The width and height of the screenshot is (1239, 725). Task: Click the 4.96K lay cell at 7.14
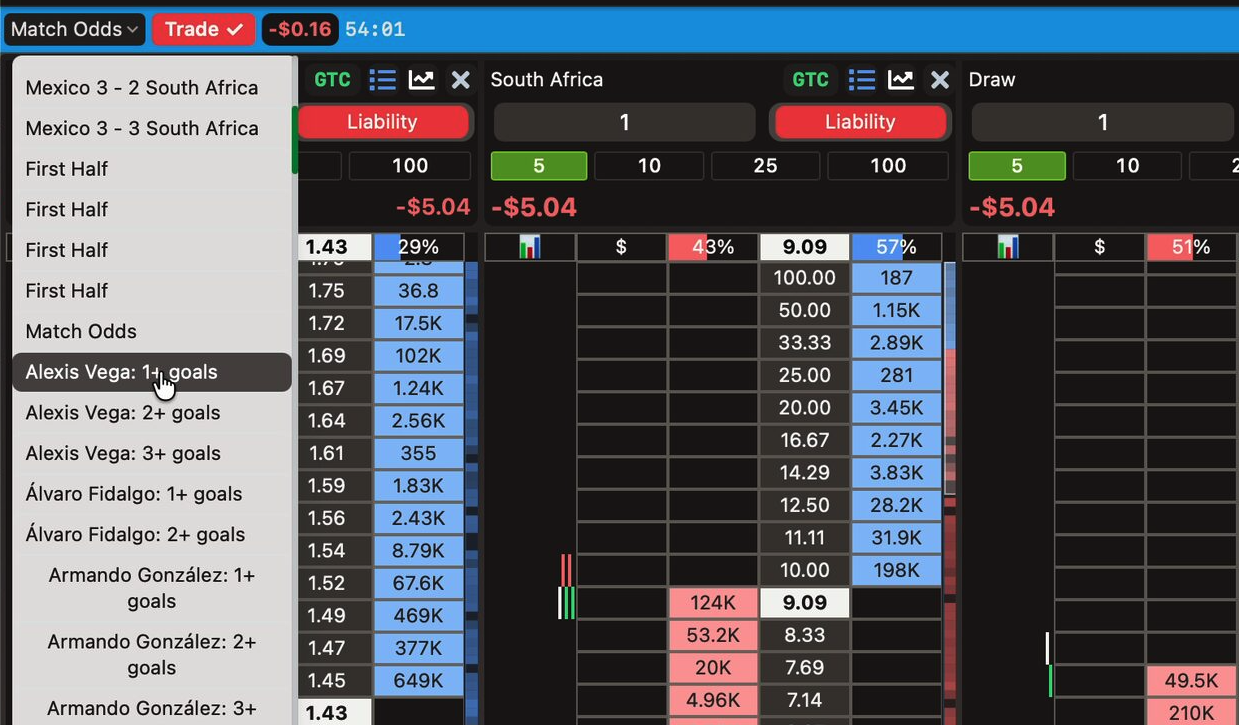click(713, 700)
